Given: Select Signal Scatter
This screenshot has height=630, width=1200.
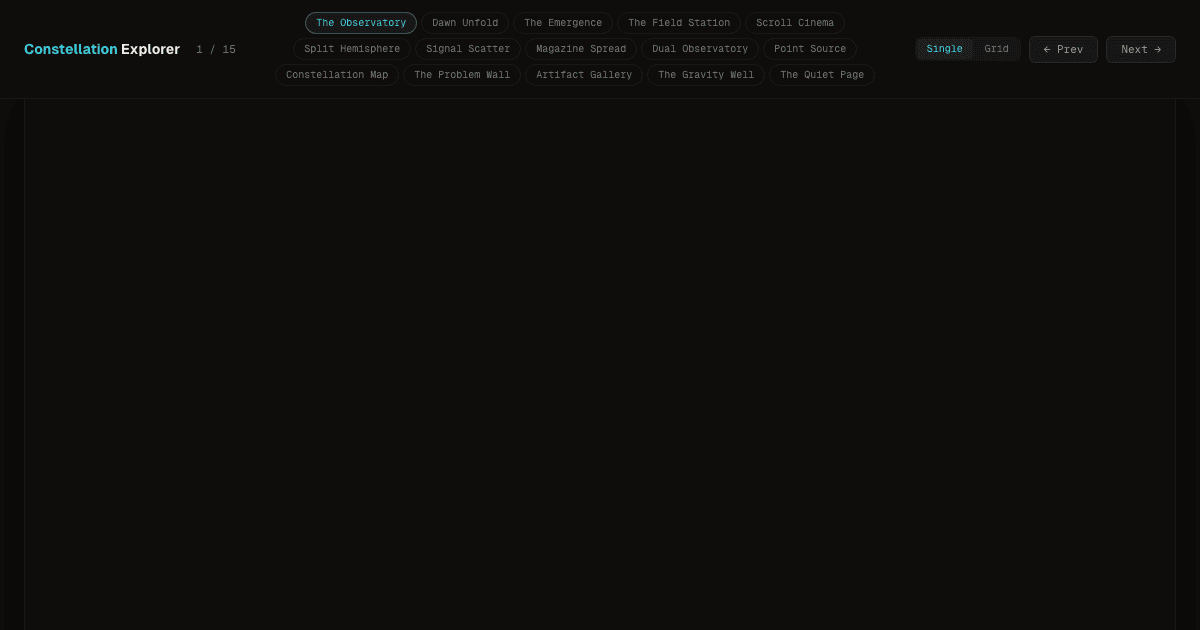Looking at the screenshot, I should click(468, 48).
